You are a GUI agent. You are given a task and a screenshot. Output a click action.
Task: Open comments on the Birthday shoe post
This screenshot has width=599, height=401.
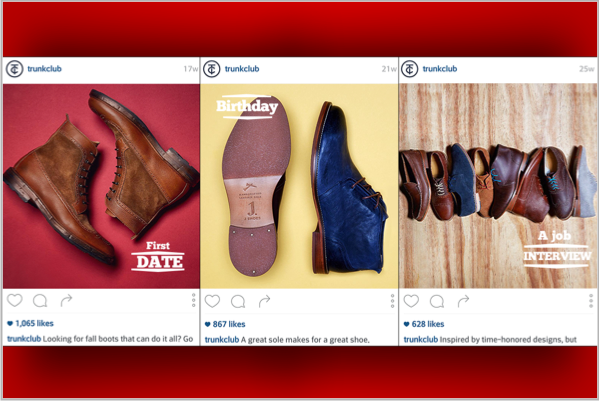coord(238,302)
